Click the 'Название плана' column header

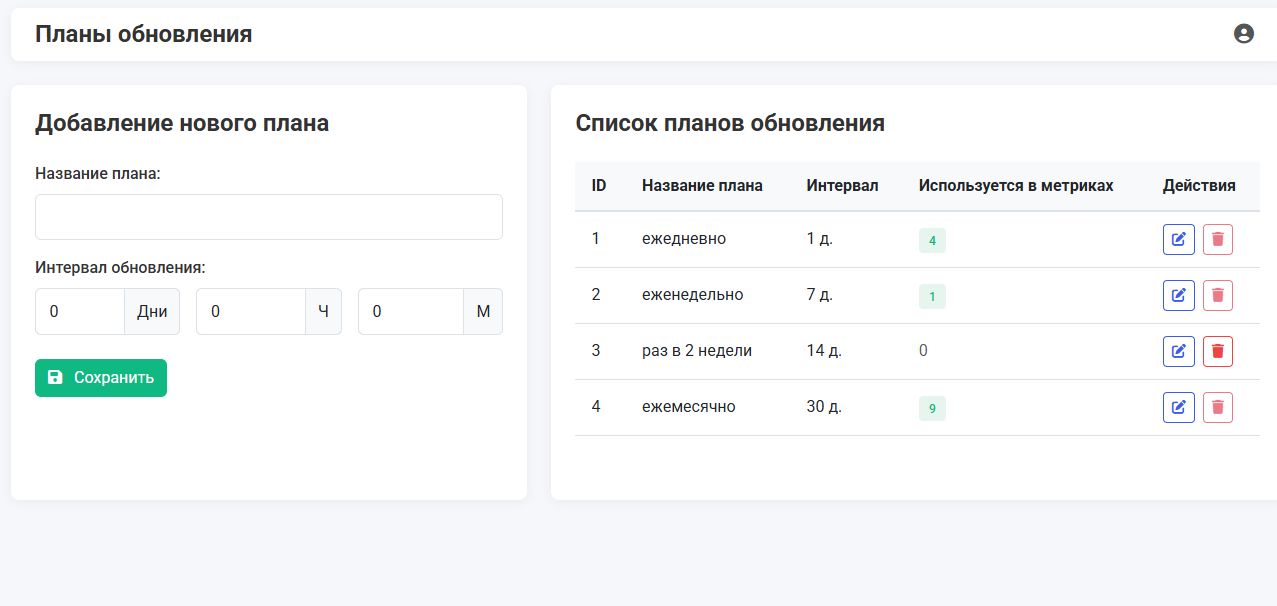pos(702,186)
